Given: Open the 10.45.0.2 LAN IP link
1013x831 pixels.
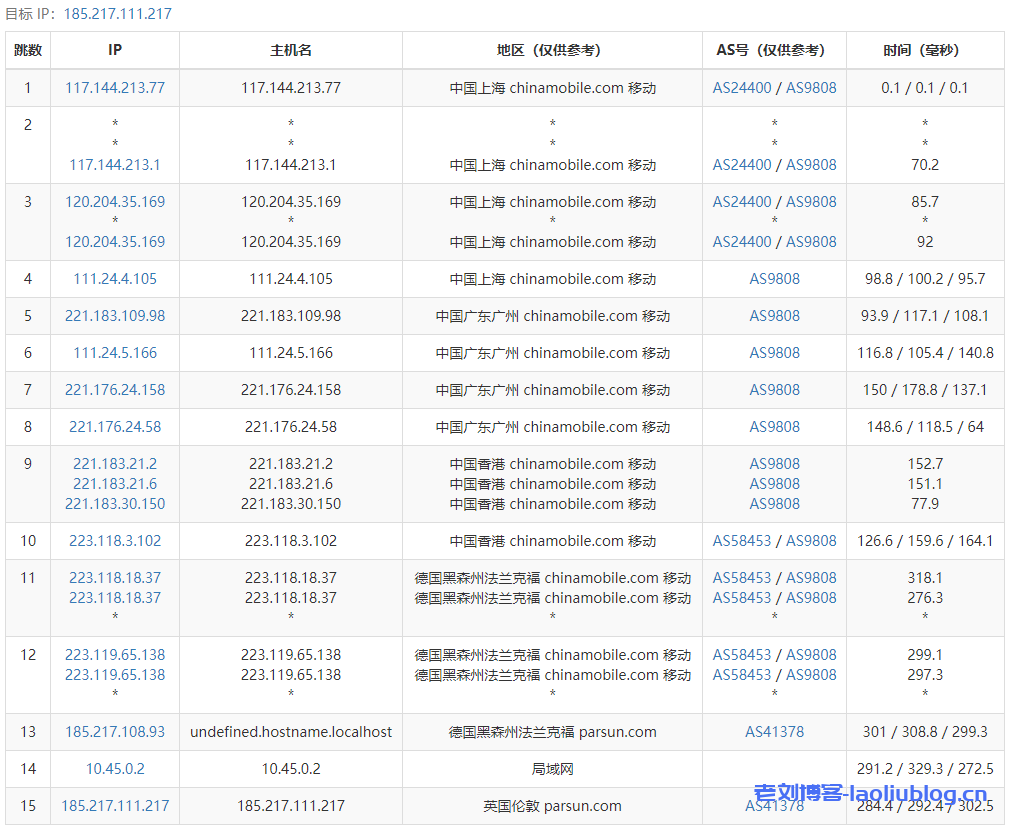Looking at the screenshot, I should tap(115, 769).
